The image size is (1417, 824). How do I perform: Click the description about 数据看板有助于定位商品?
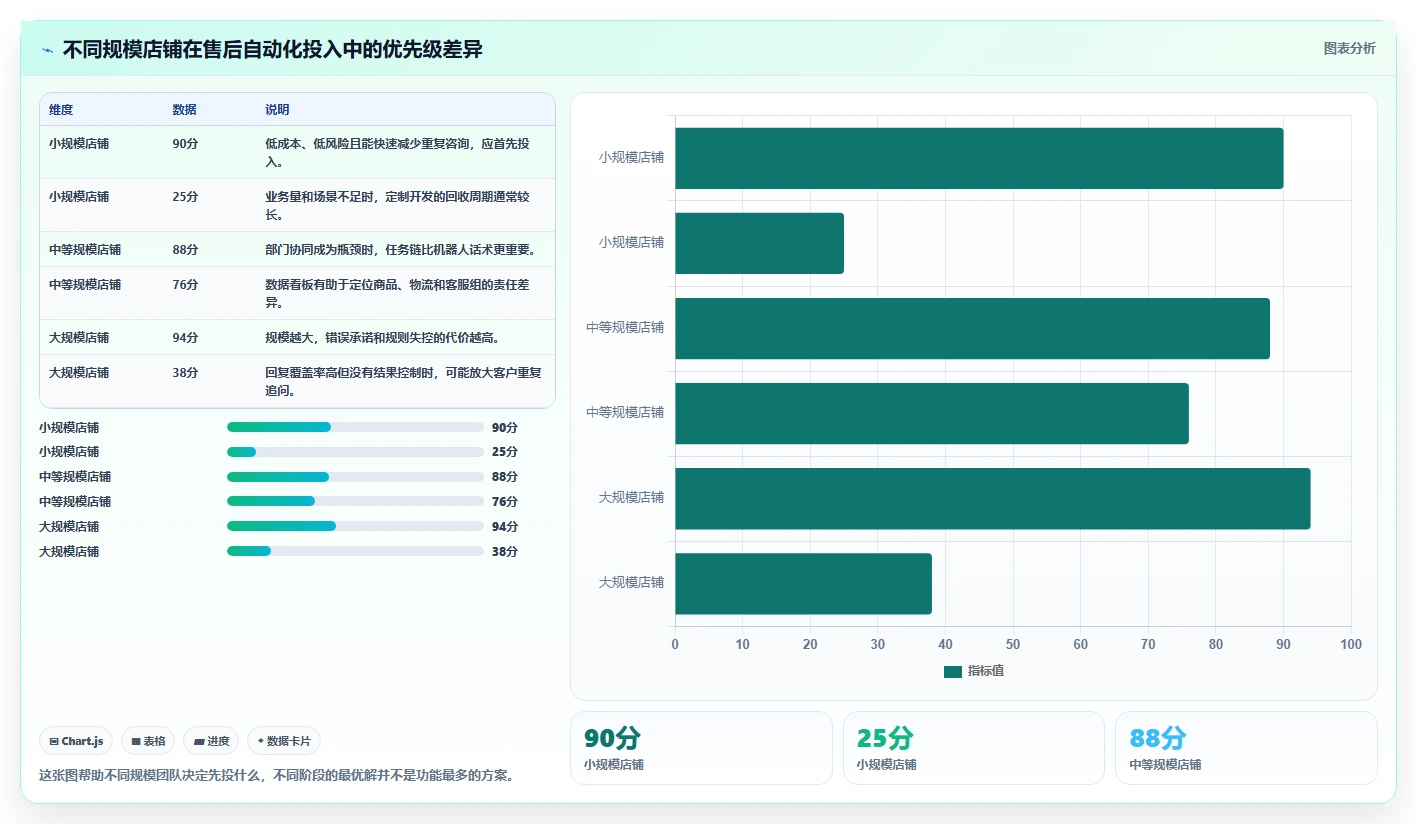[x=399, y=293]
